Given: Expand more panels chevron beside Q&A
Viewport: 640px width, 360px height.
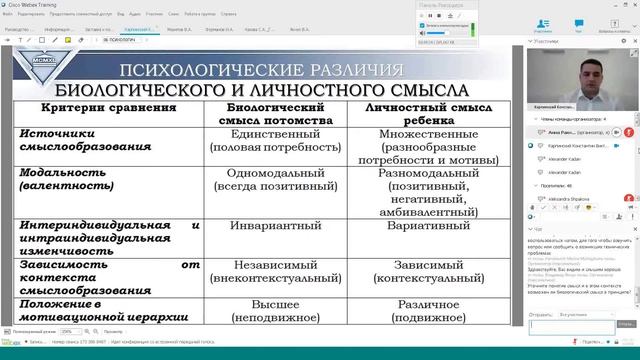Looking at the screenshot, I should (x=635, y=26).
